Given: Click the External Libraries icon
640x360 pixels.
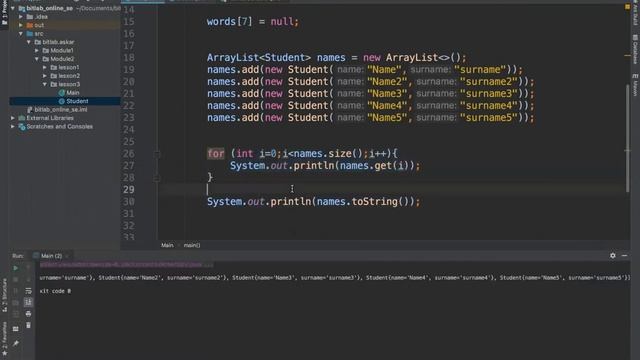Looking at the screenshot, I should [x=22, y=118].
